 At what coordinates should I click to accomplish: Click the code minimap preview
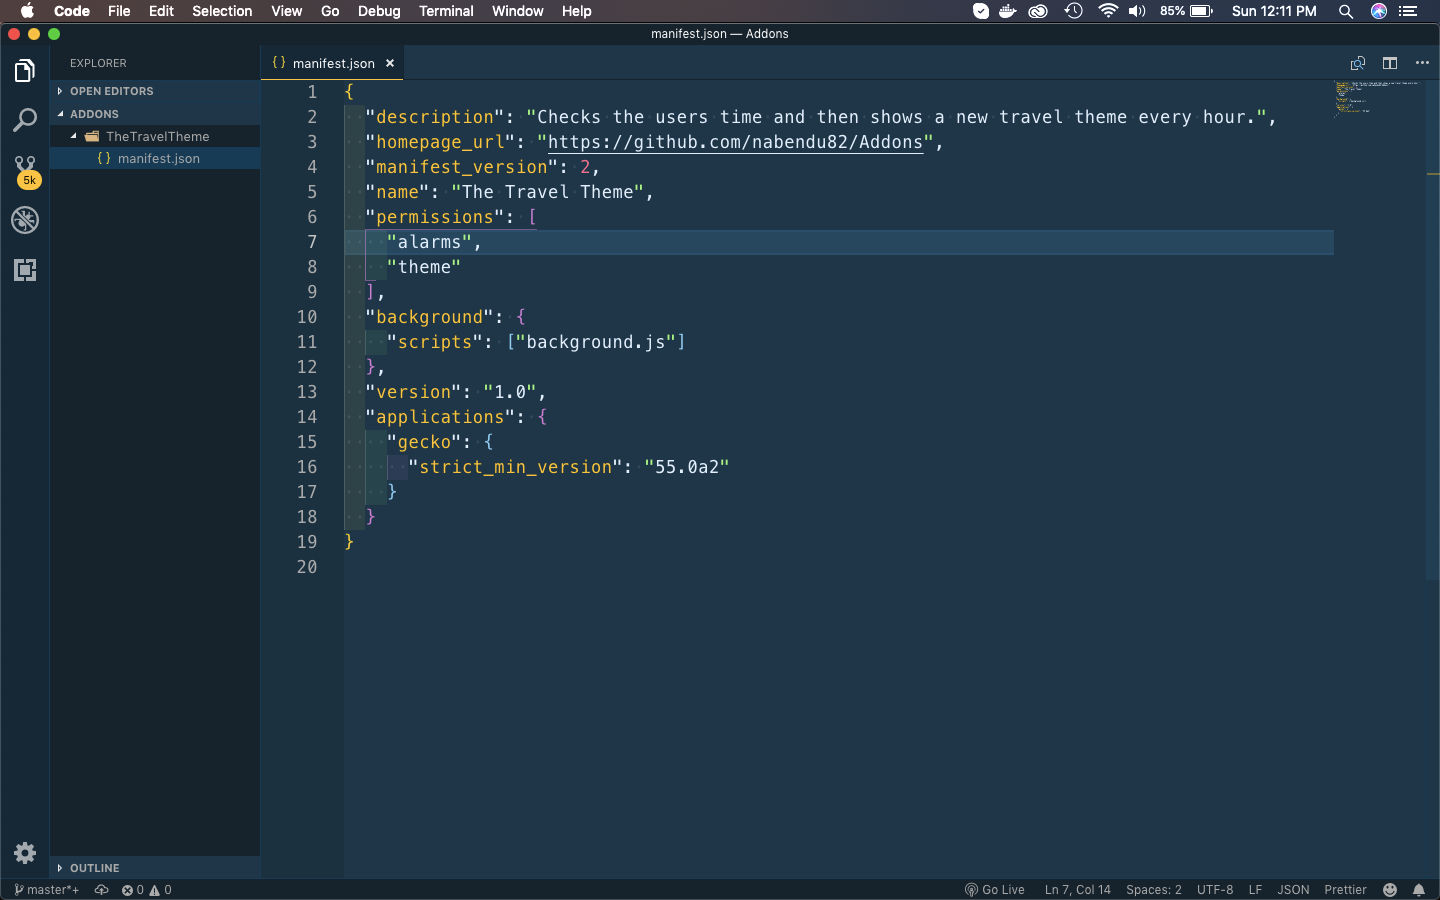[1378, 99]
